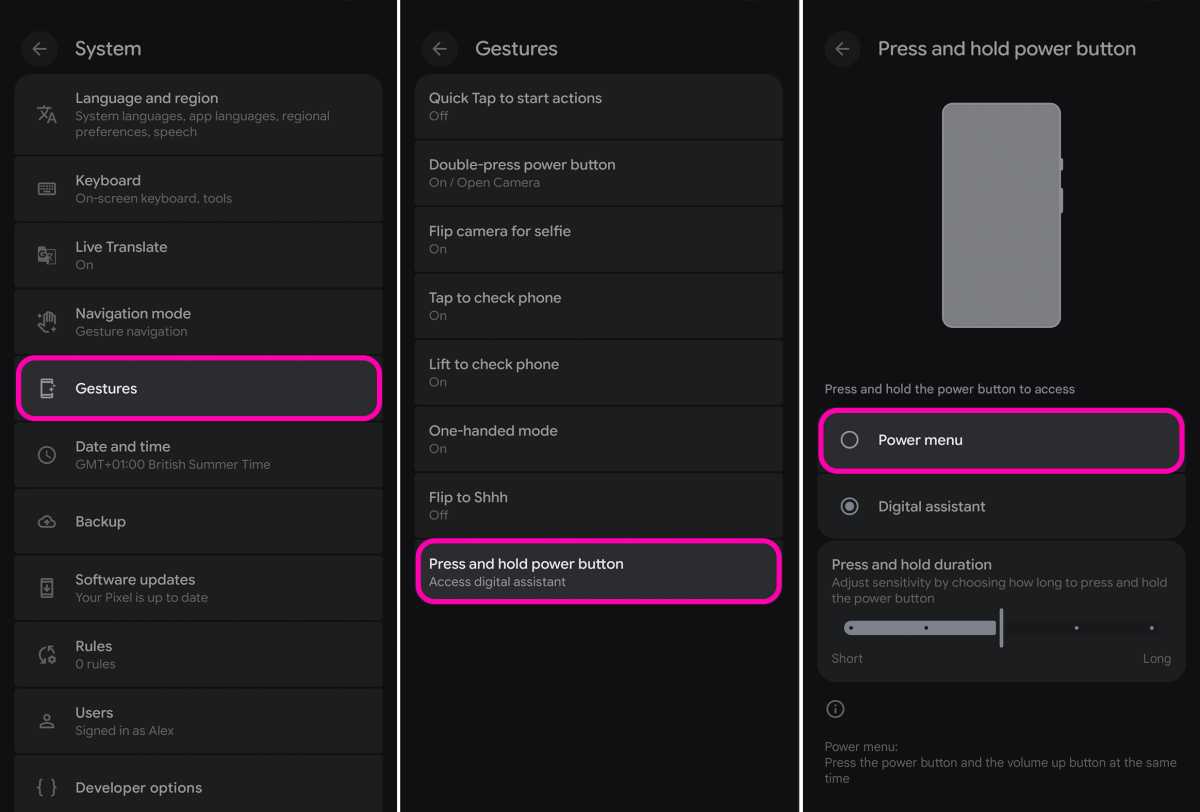The height and width of the screenshot is (812, 1200).
Task: Tap the info icon below the slider
Action: pyautogui.click(x=836, y=709)
